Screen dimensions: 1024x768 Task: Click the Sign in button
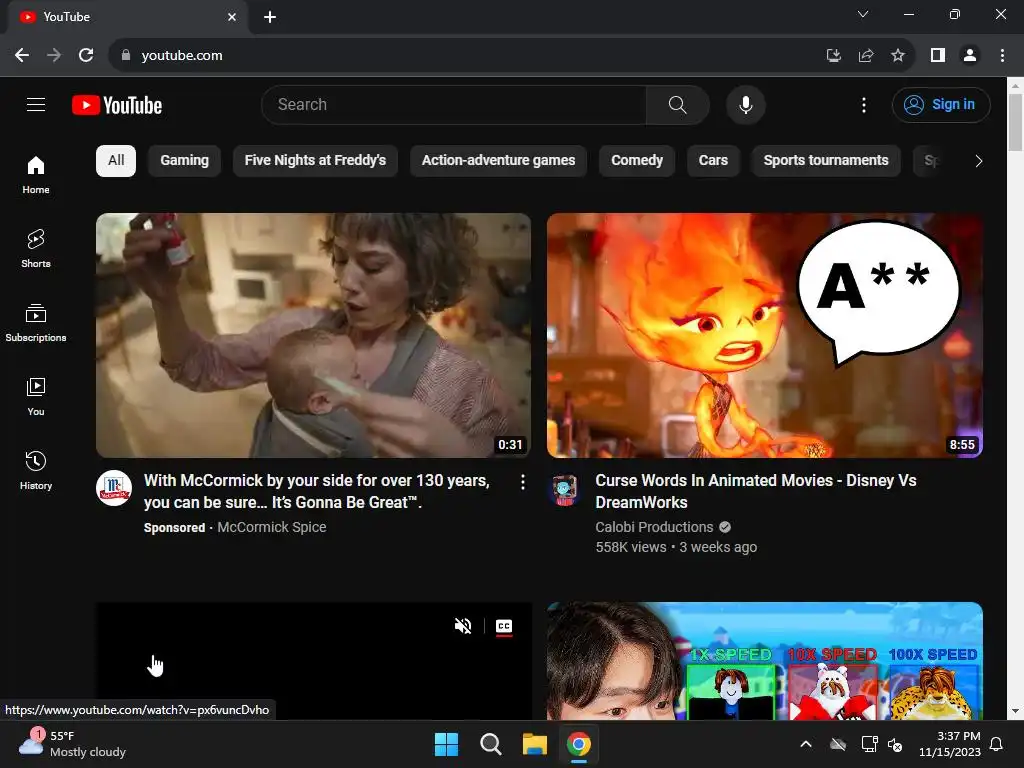(x=941, y=104)
